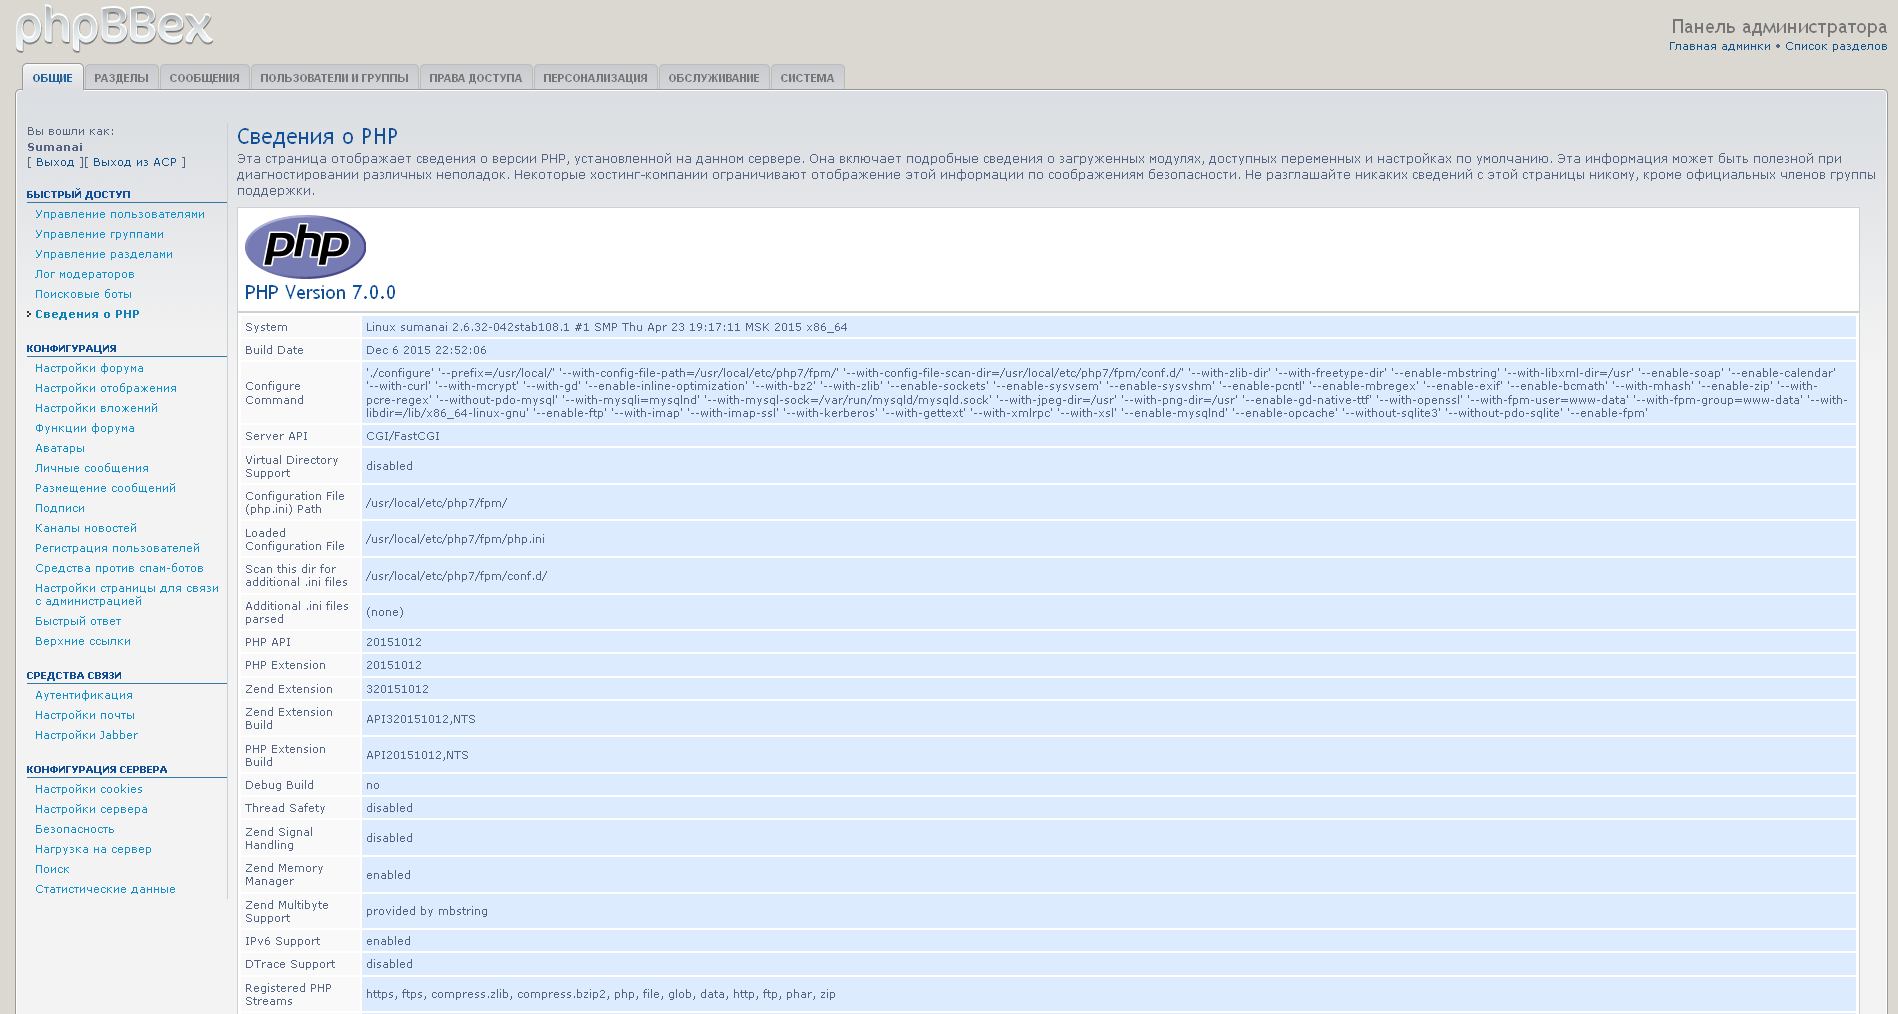This screenshot has width=1898, height=1014.
Task: Go to the Персонализация tab
Action: (x=595, y=78)
